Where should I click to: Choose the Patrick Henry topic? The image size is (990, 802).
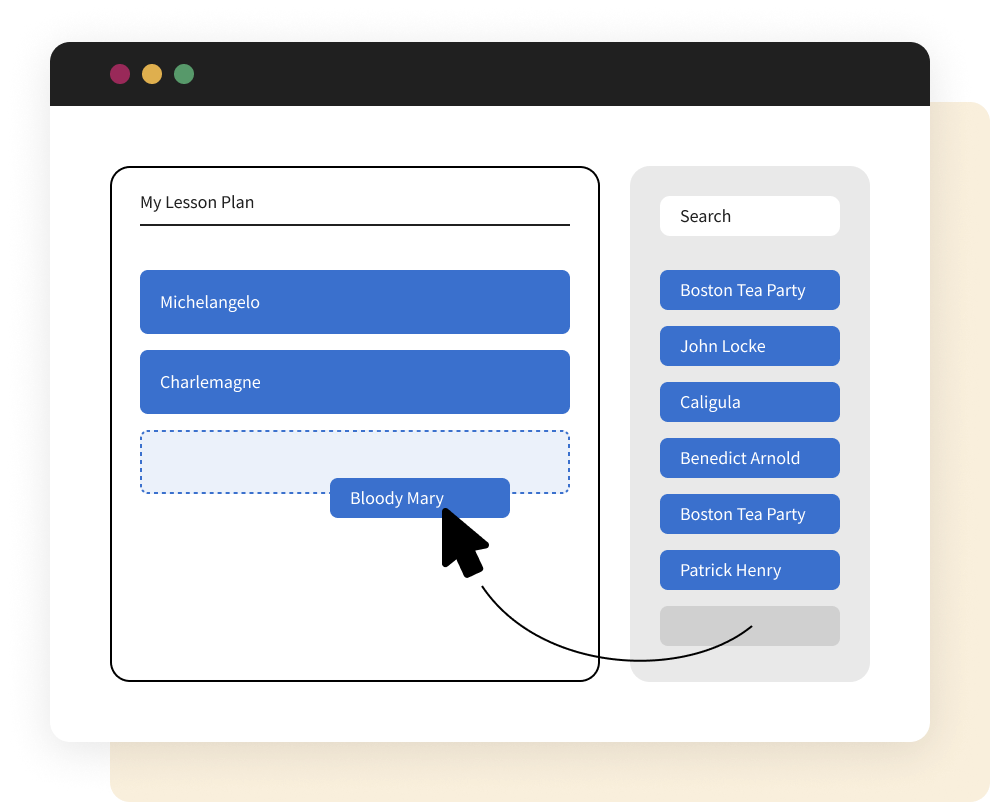point(749,570)
